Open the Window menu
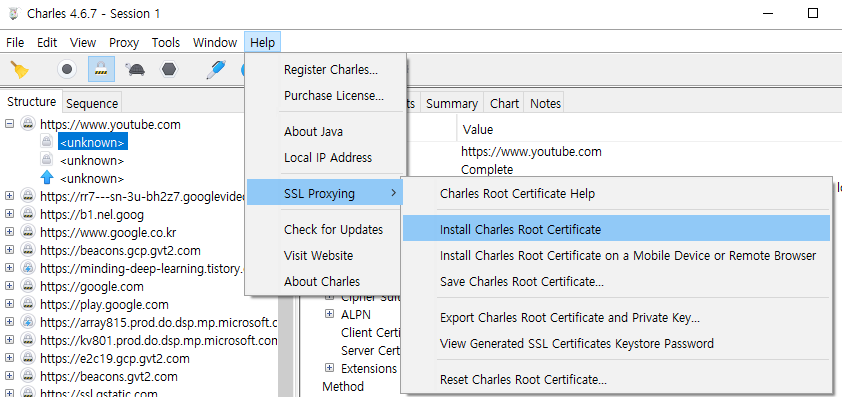The image size is (842, 397). pos(215,42)
